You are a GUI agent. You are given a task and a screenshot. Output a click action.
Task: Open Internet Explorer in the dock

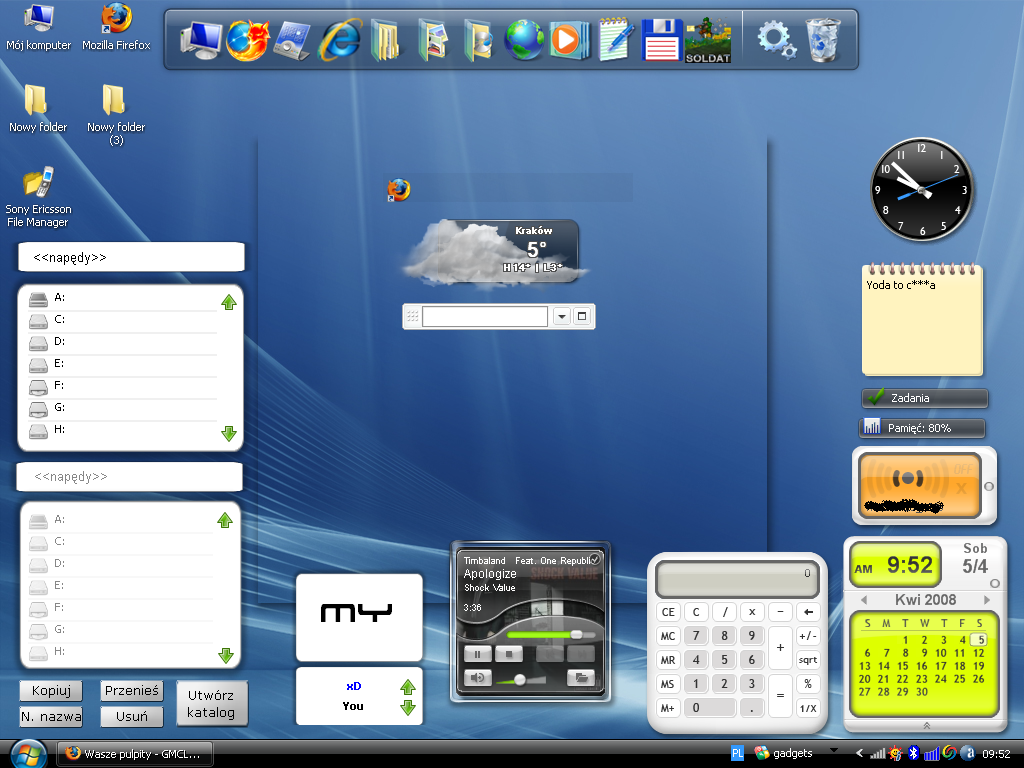click(340, 40)
